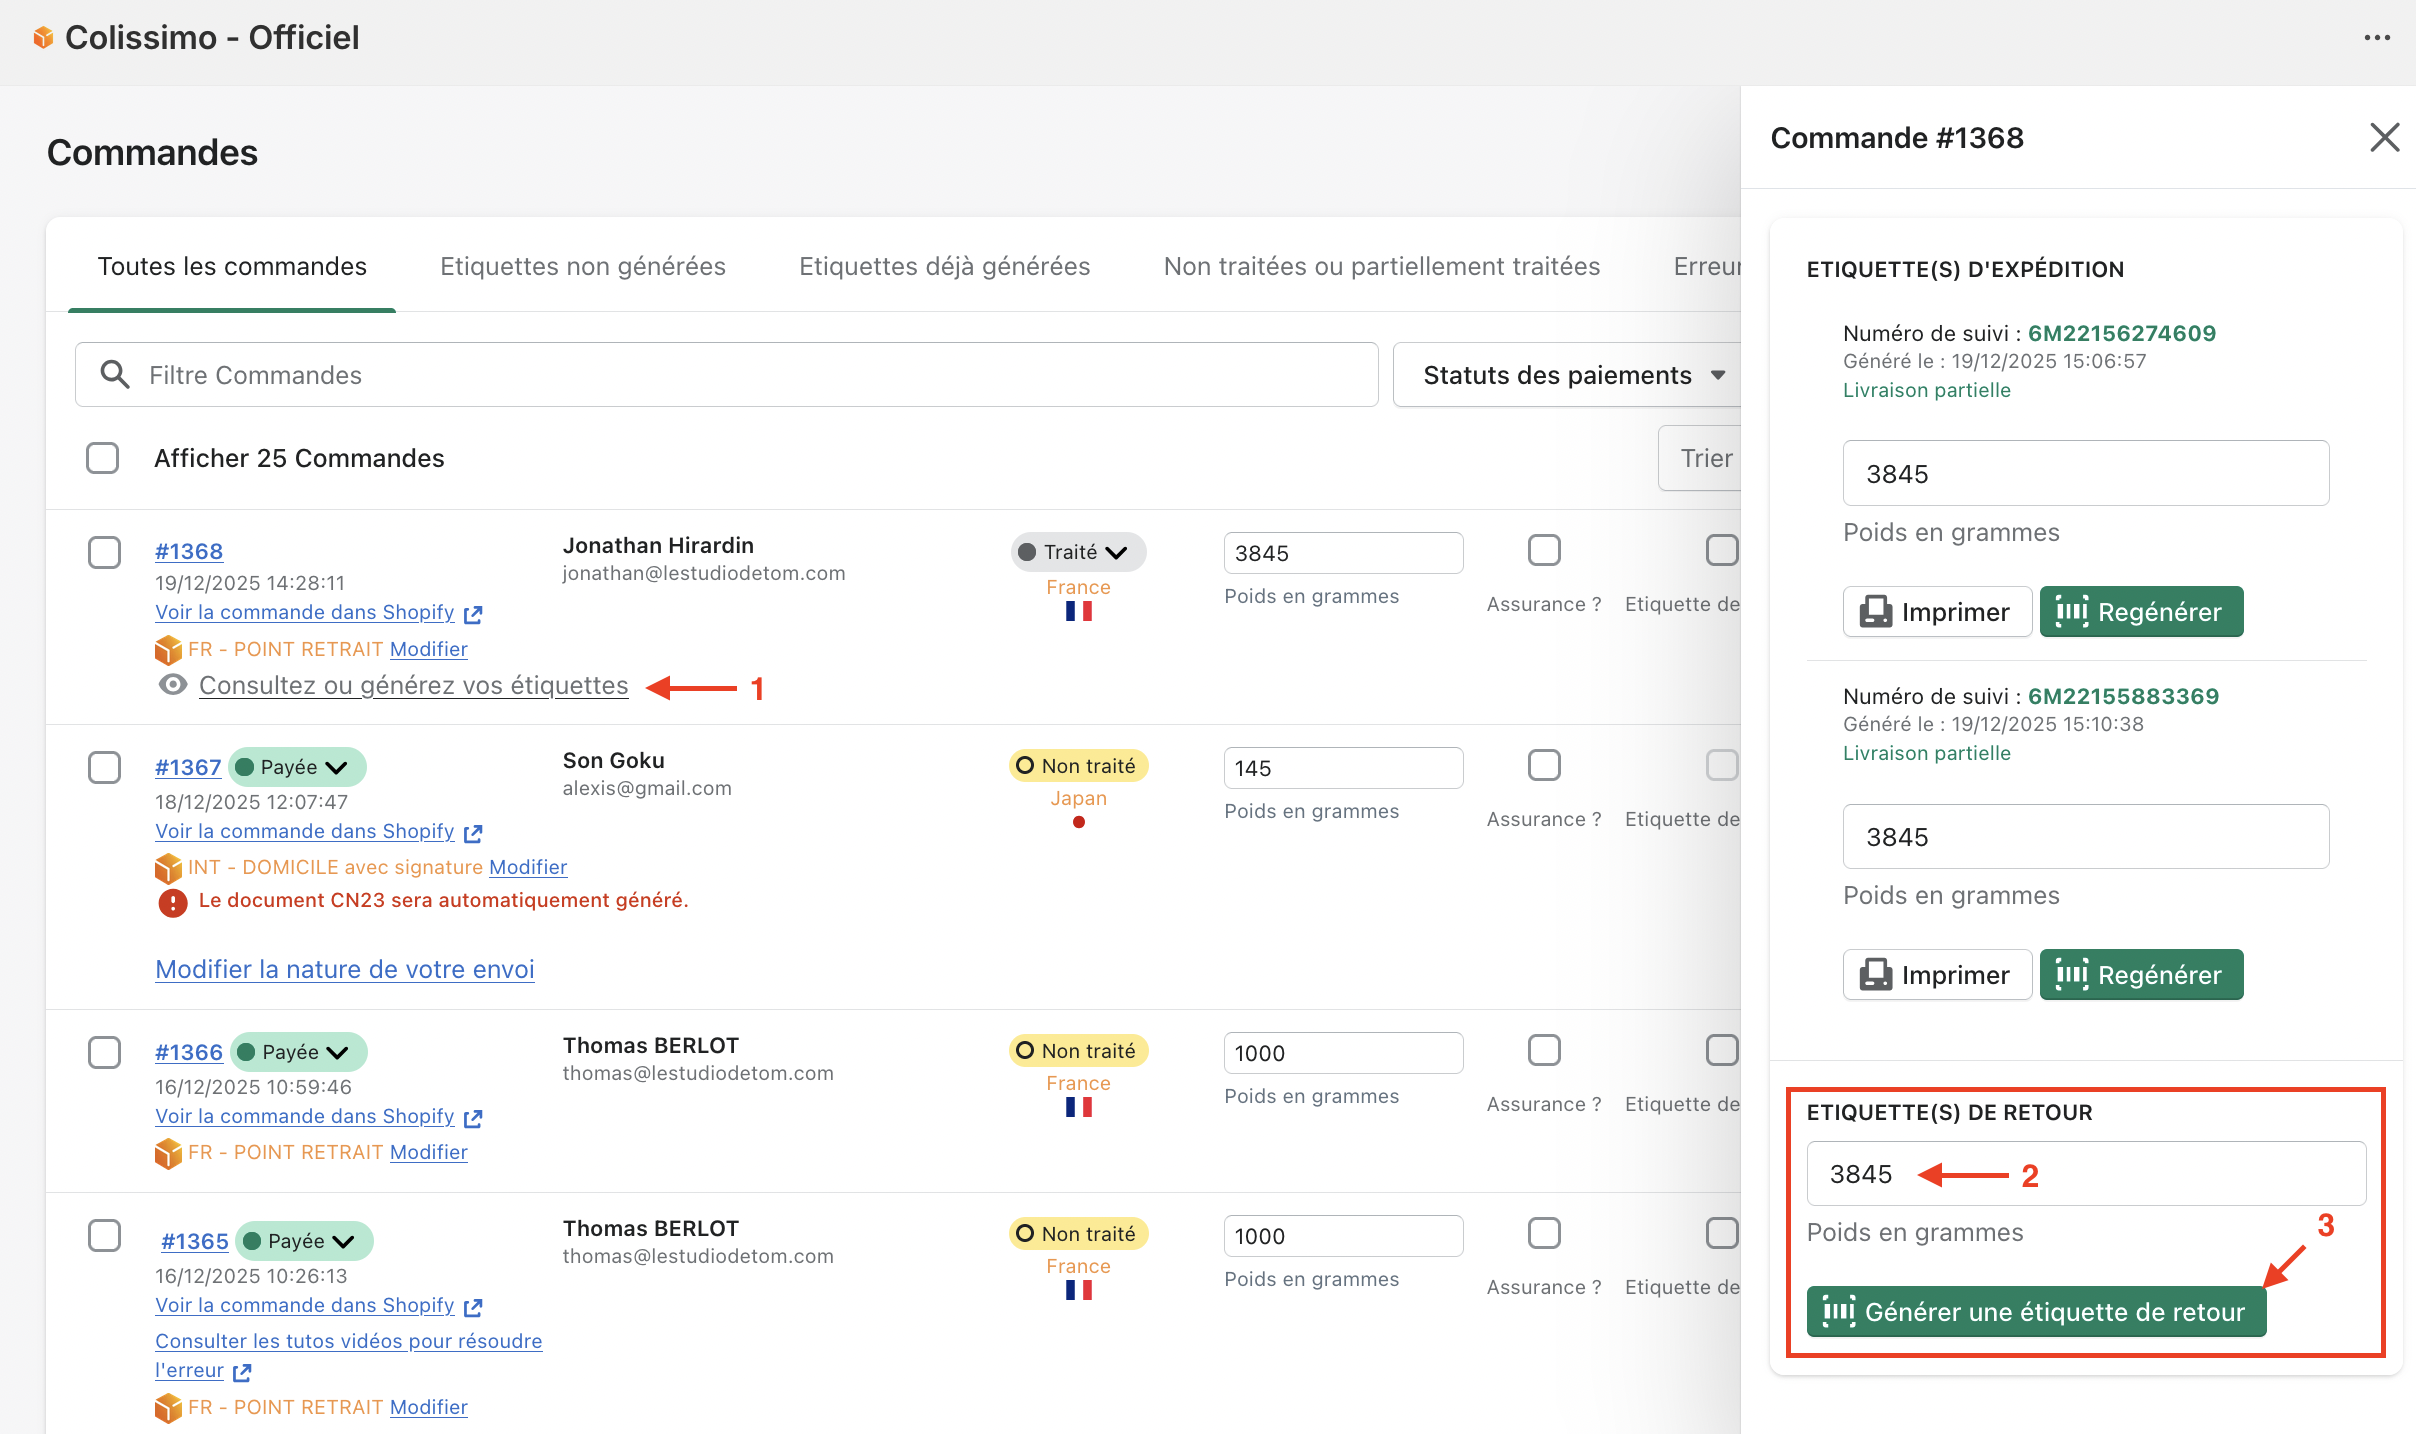Click external link icon beside l'erreur
Screen dimensions: 2416x1434
(x=242, y=1372)
